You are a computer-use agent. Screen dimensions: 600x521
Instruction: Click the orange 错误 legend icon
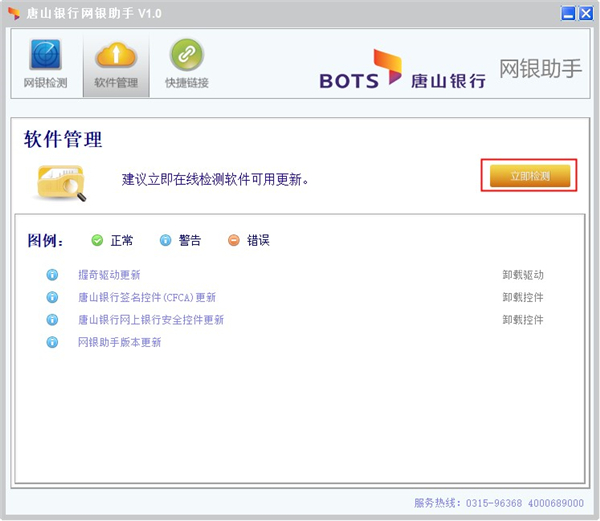coord(233,240)
